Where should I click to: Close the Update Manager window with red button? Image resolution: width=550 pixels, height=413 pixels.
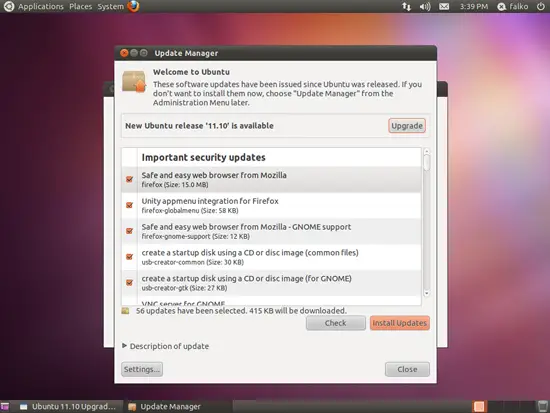[124, 53]
